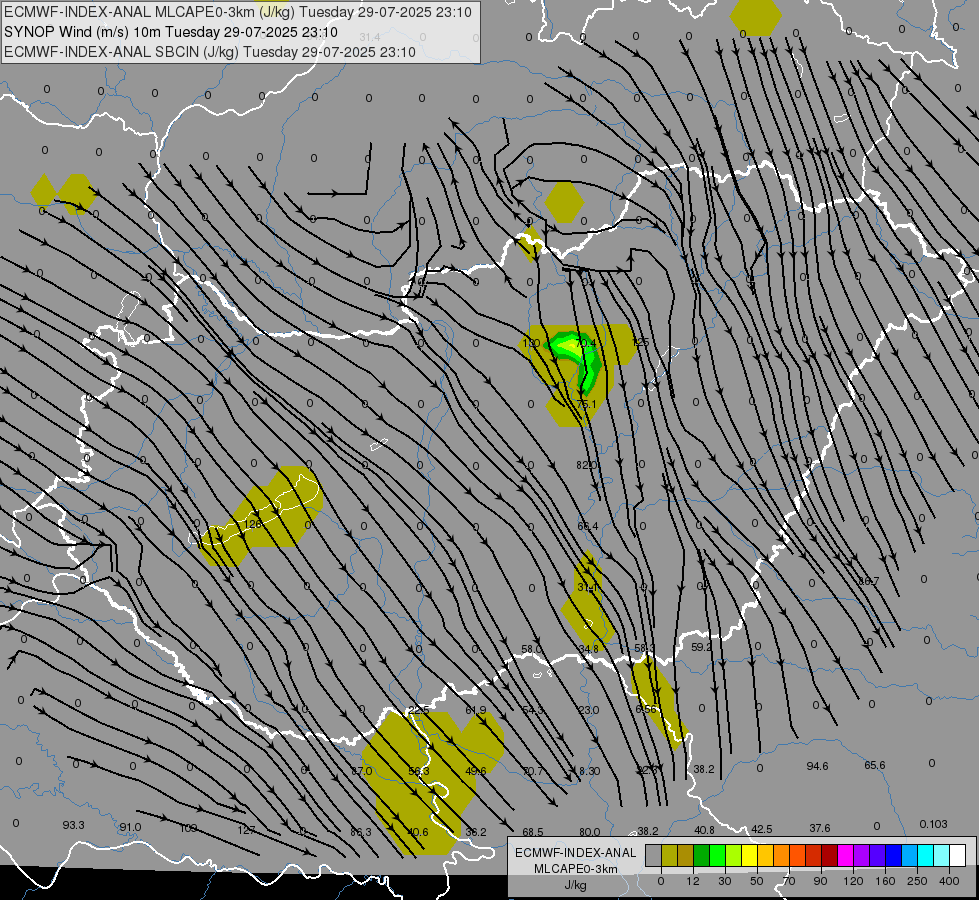Click the map value 126
This screenshot has width=979, height=900.
[252, 524]
